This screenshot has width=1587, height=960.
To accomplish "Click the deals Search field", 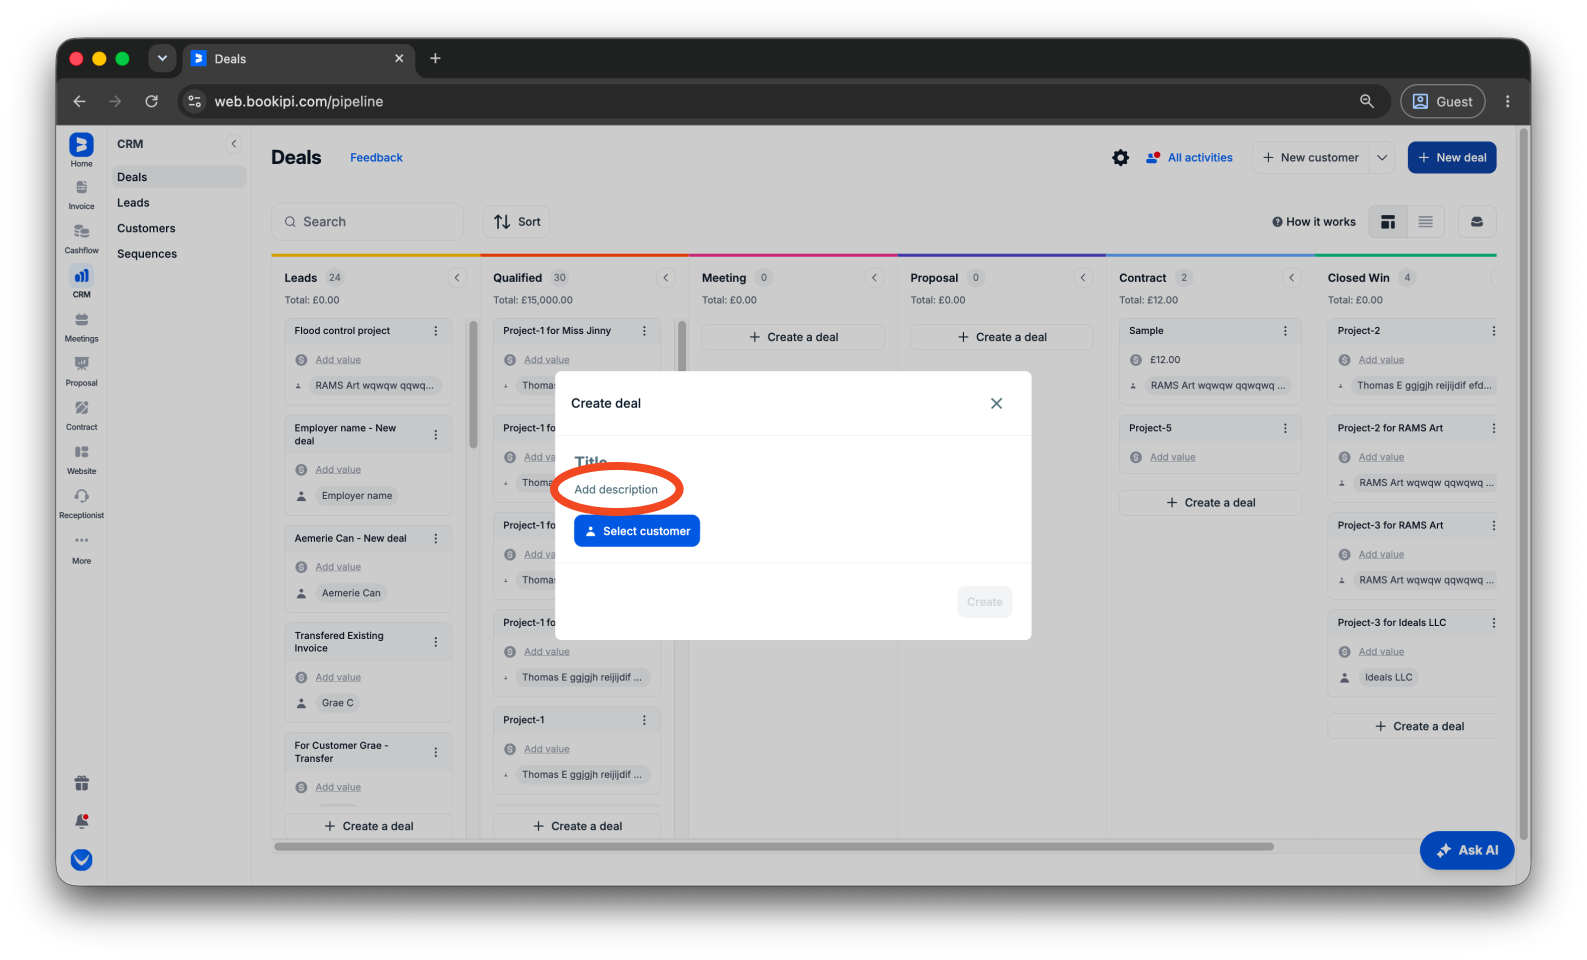I will point(367,222).
